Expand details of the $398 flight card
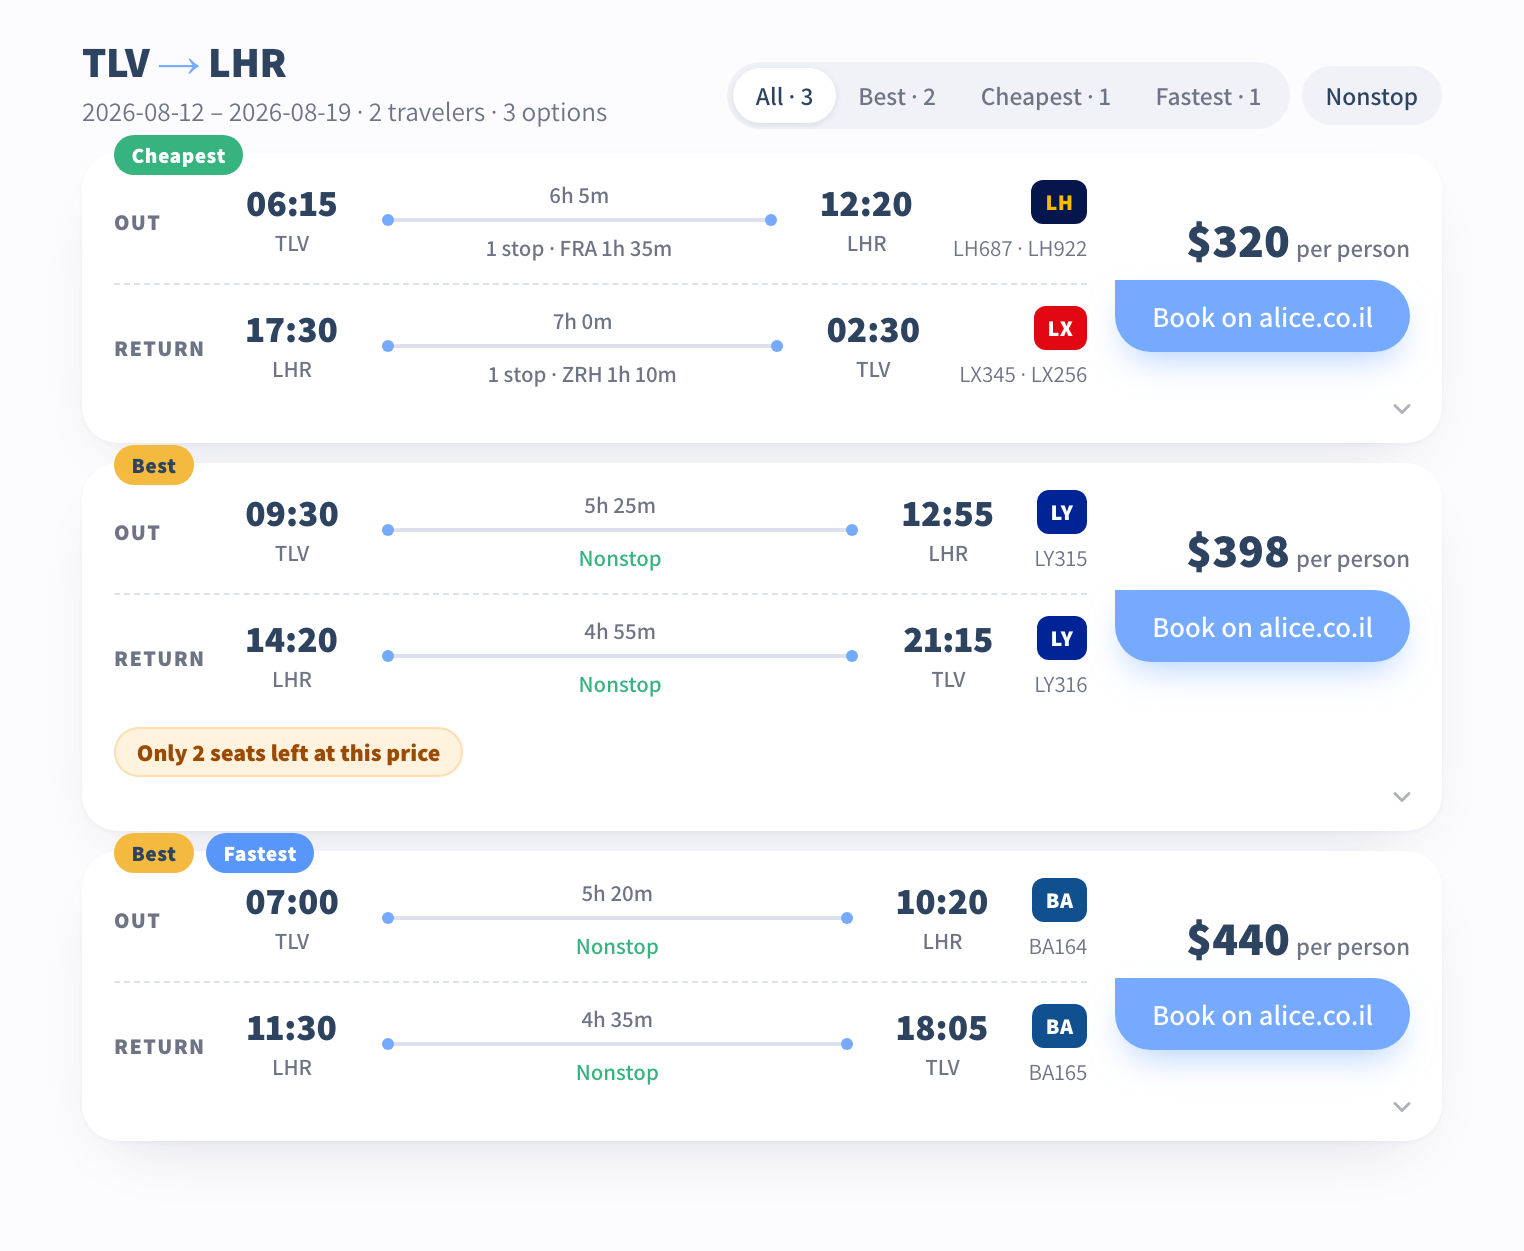 [x=1402, y=797]
